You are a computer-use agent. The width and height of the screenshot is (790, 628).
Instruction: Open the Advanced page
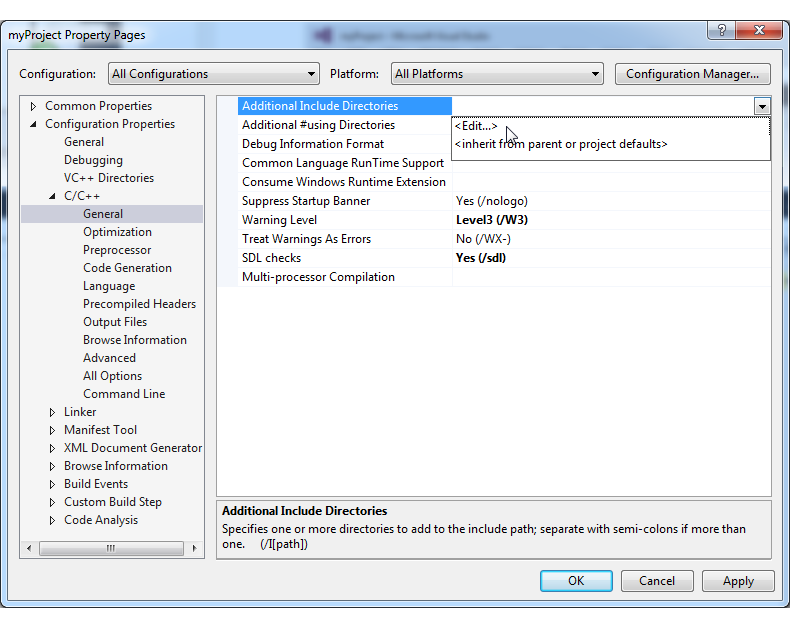click(109, 358)
